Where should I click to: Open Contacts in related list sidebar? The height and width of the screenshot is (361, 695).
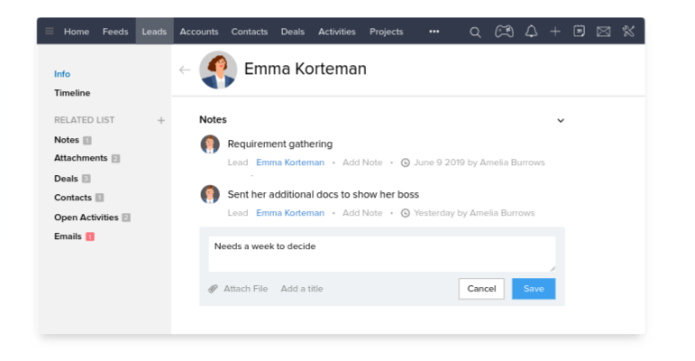[73, 198]
